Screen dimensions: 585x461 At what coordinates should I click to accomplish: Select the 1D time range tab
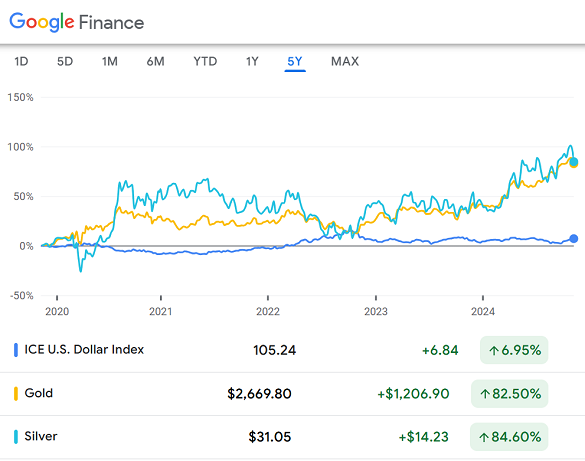click(21, 61)
